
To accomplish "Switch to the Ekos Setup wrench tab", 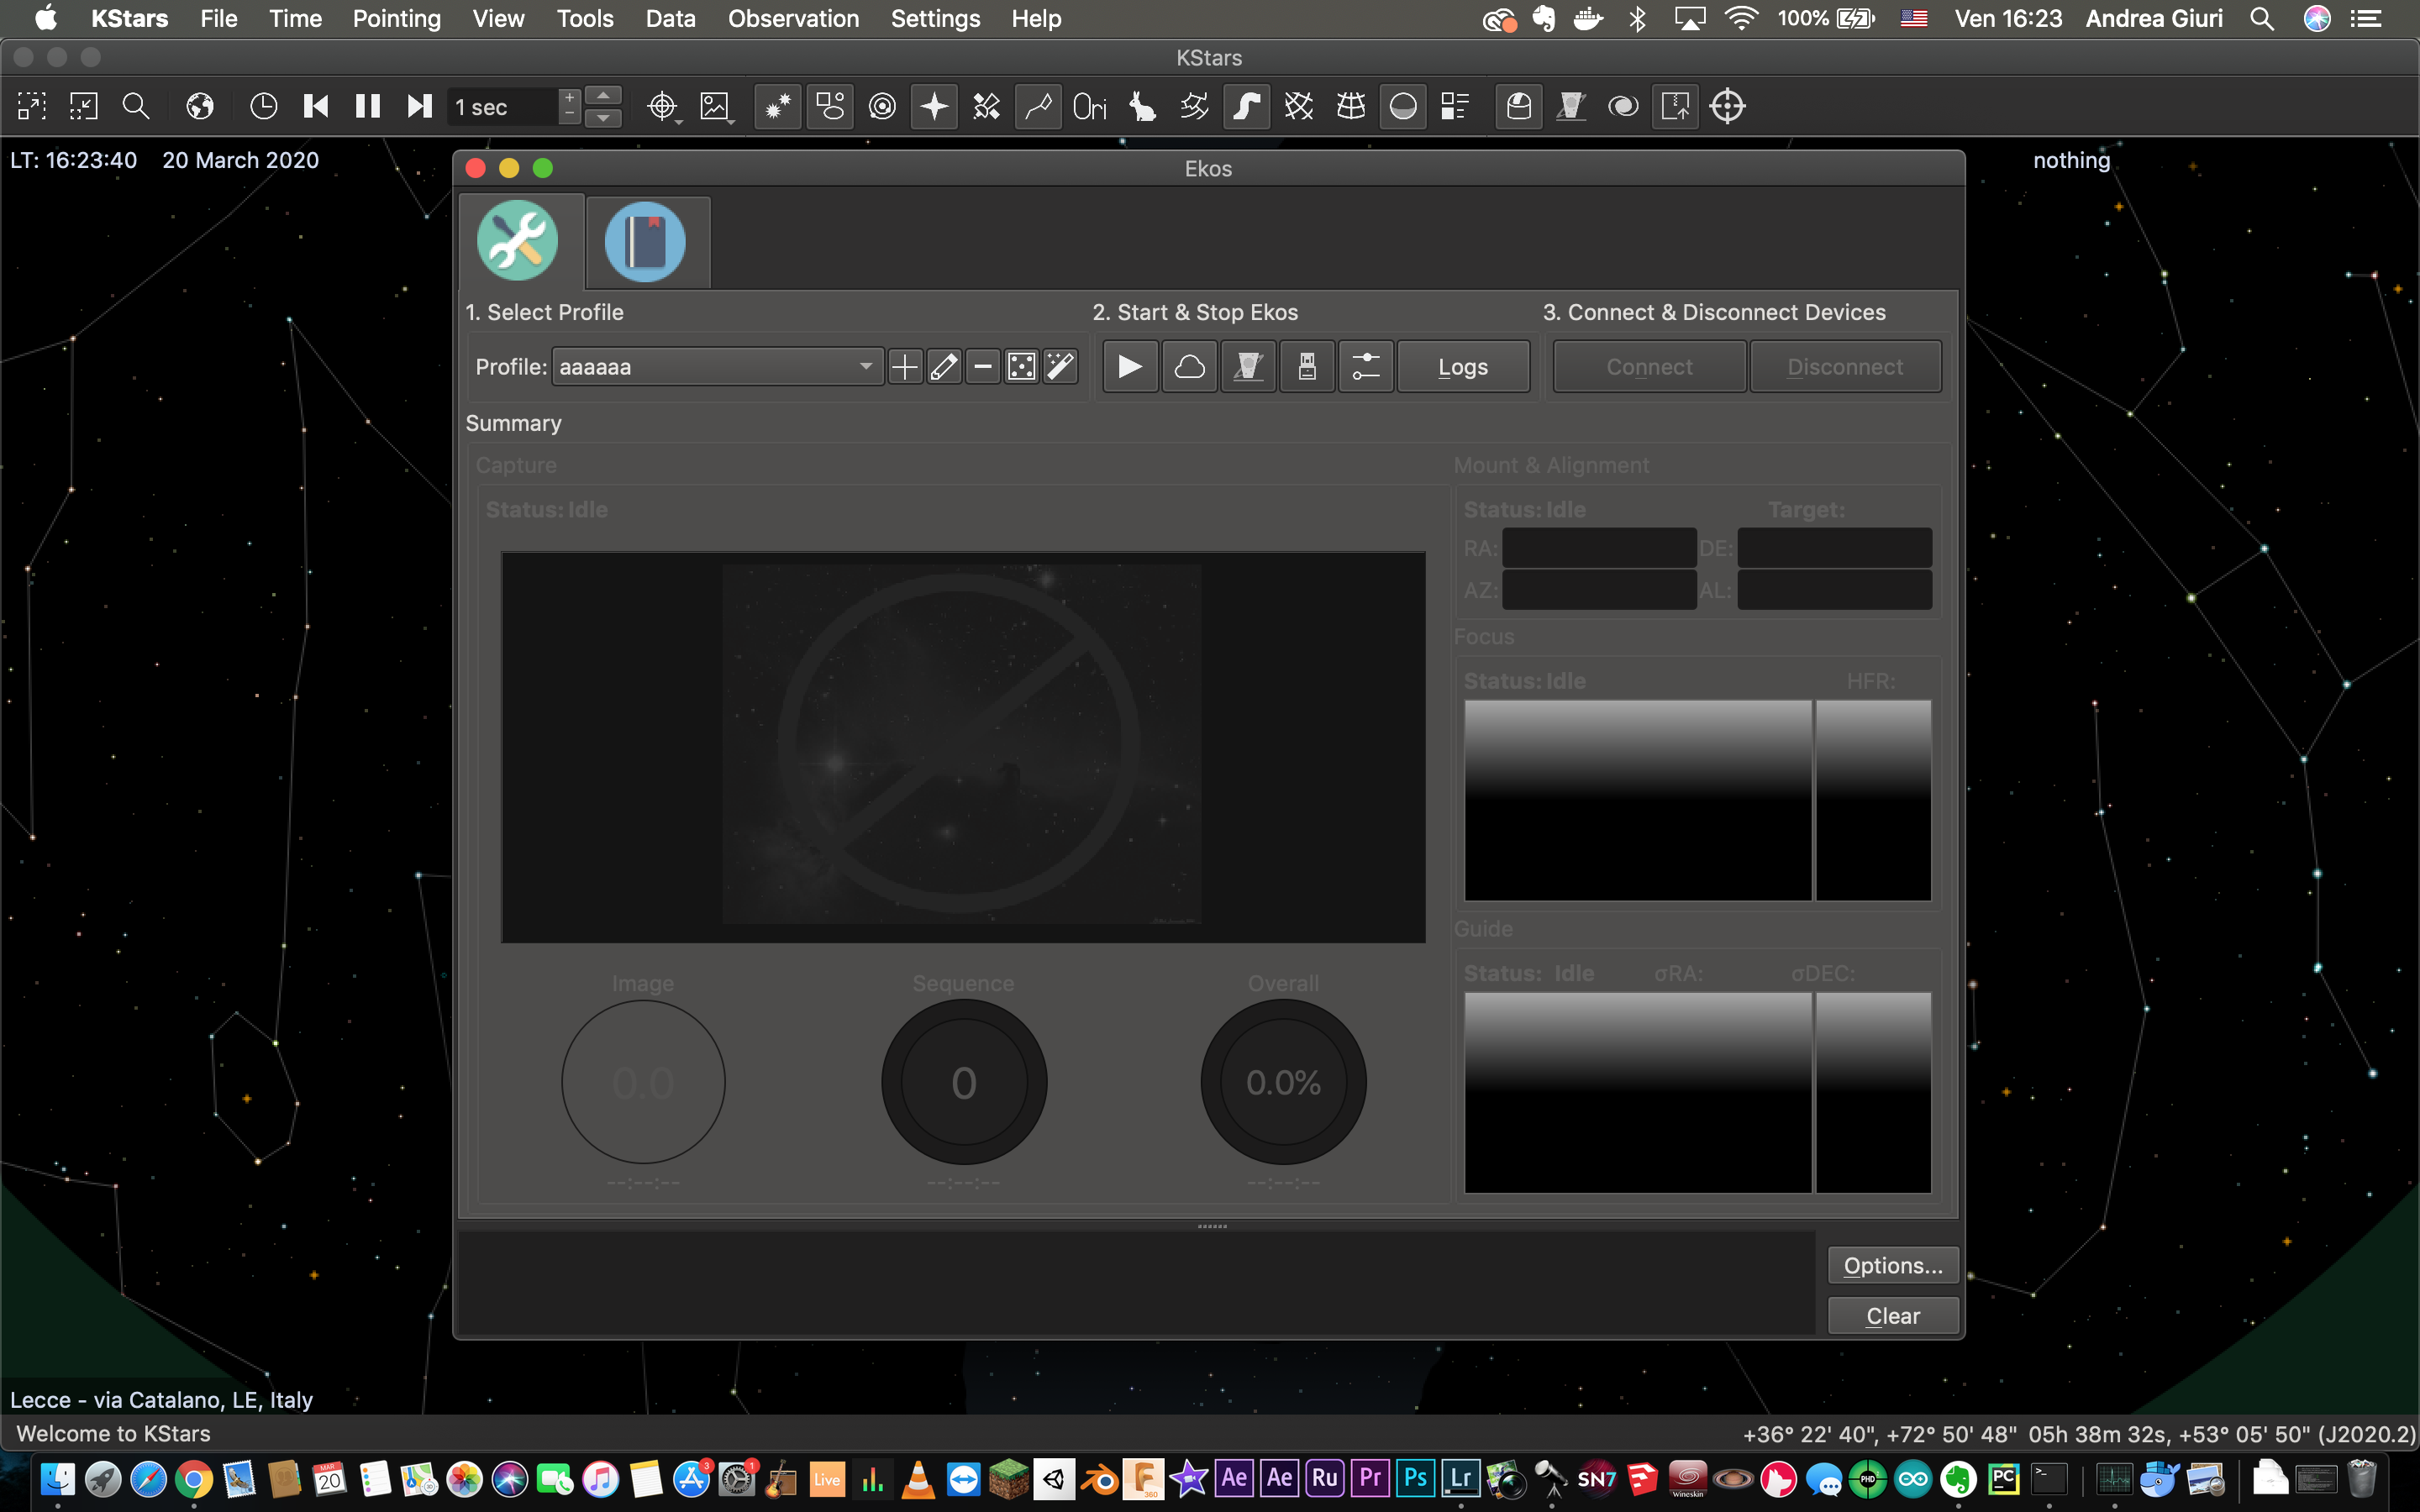I will click(x=517, y=241).
